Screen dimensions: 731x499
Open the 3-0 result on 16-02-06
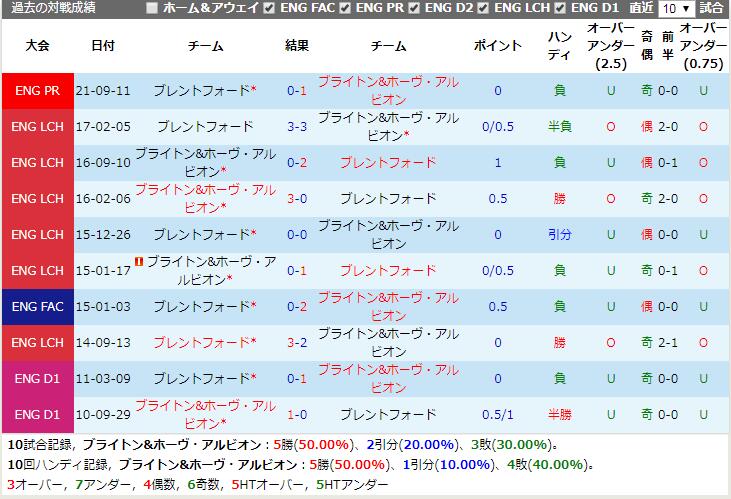click(x=297, y=199)
